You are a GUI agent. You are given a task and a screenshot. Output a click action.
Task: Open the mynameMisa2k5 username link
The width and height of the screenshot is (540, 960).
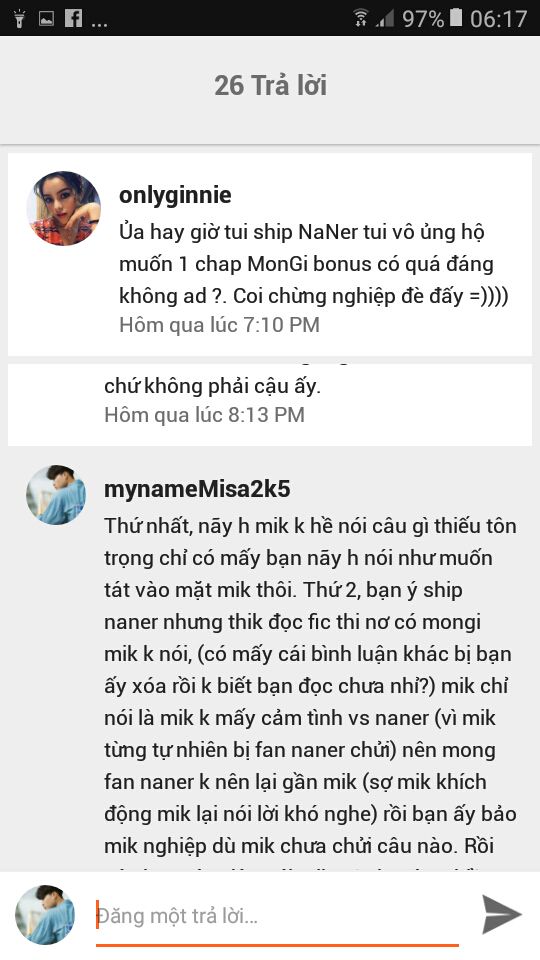pos(197,489)
